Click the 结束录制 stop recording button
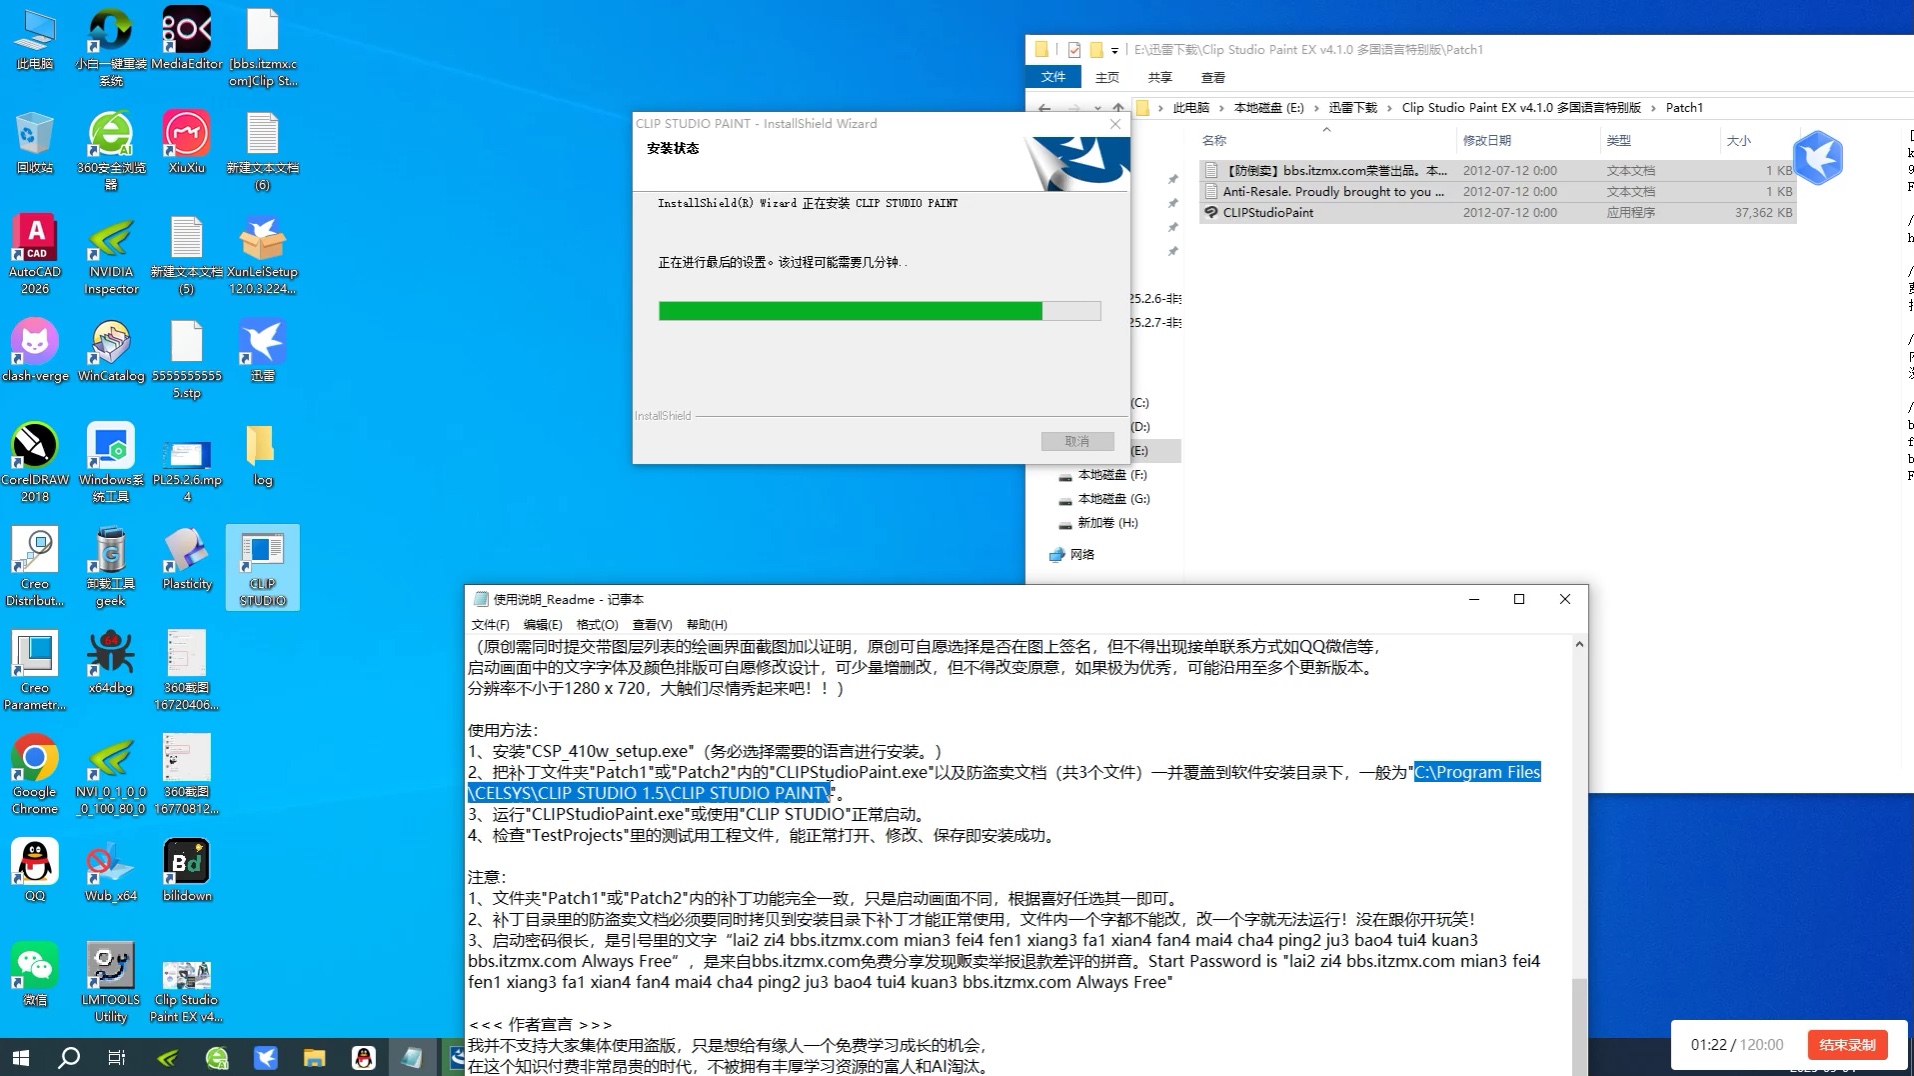 (x=1847, y=1045)
